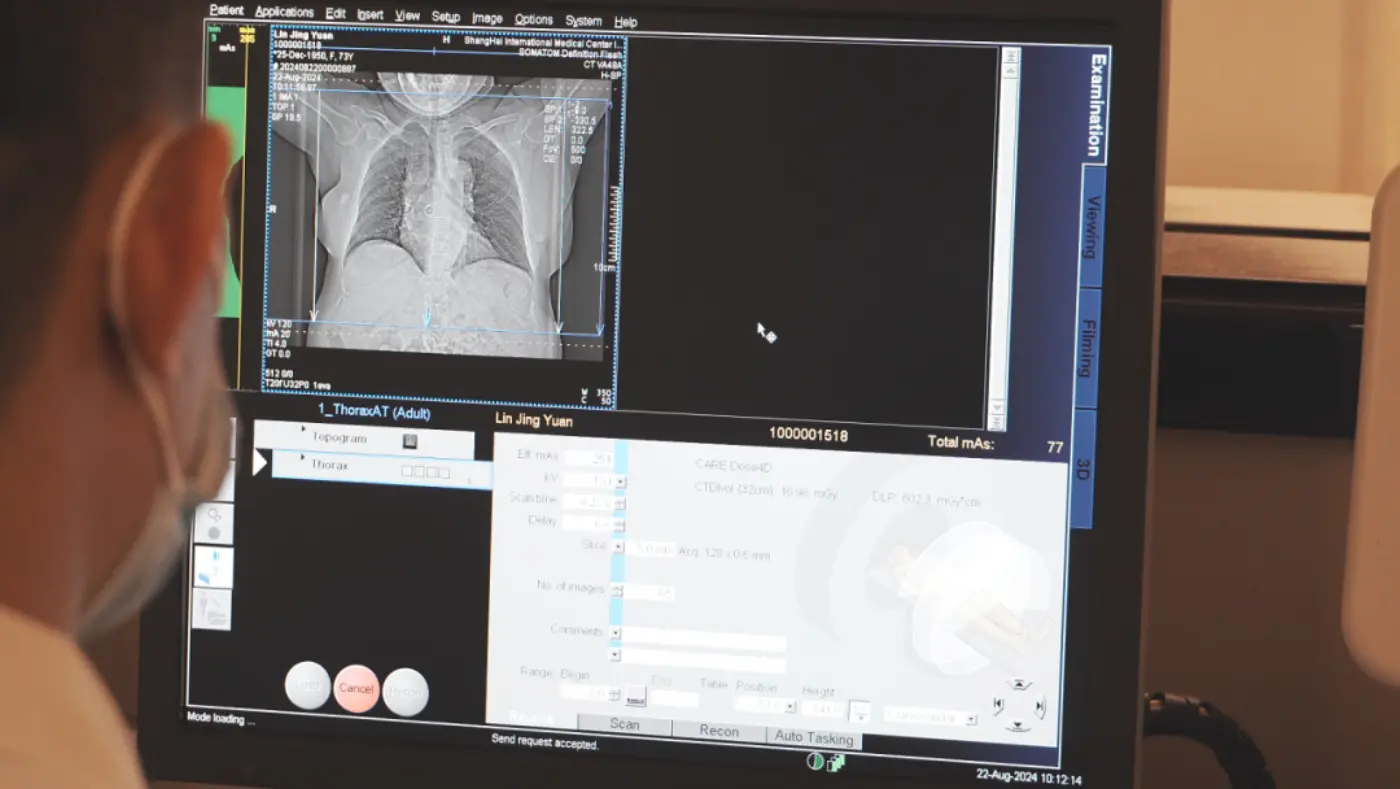Open the Slice dropdown arrow

[617, 546]
